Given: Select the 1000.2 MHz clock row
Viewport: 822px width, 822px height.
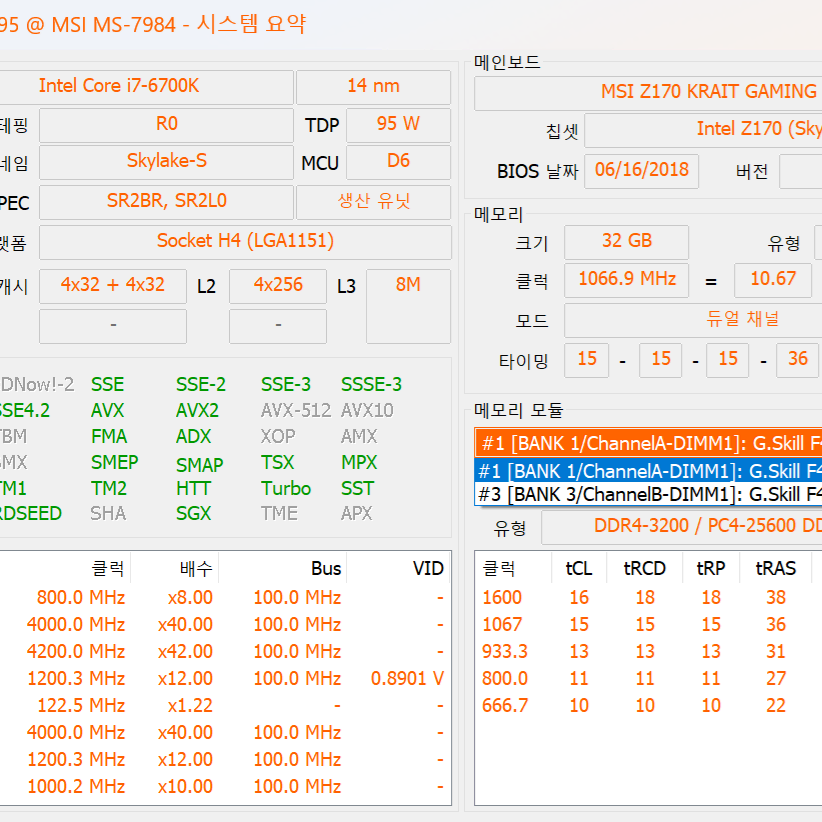Looking at the screenshot, I should (x=225, y=786).
